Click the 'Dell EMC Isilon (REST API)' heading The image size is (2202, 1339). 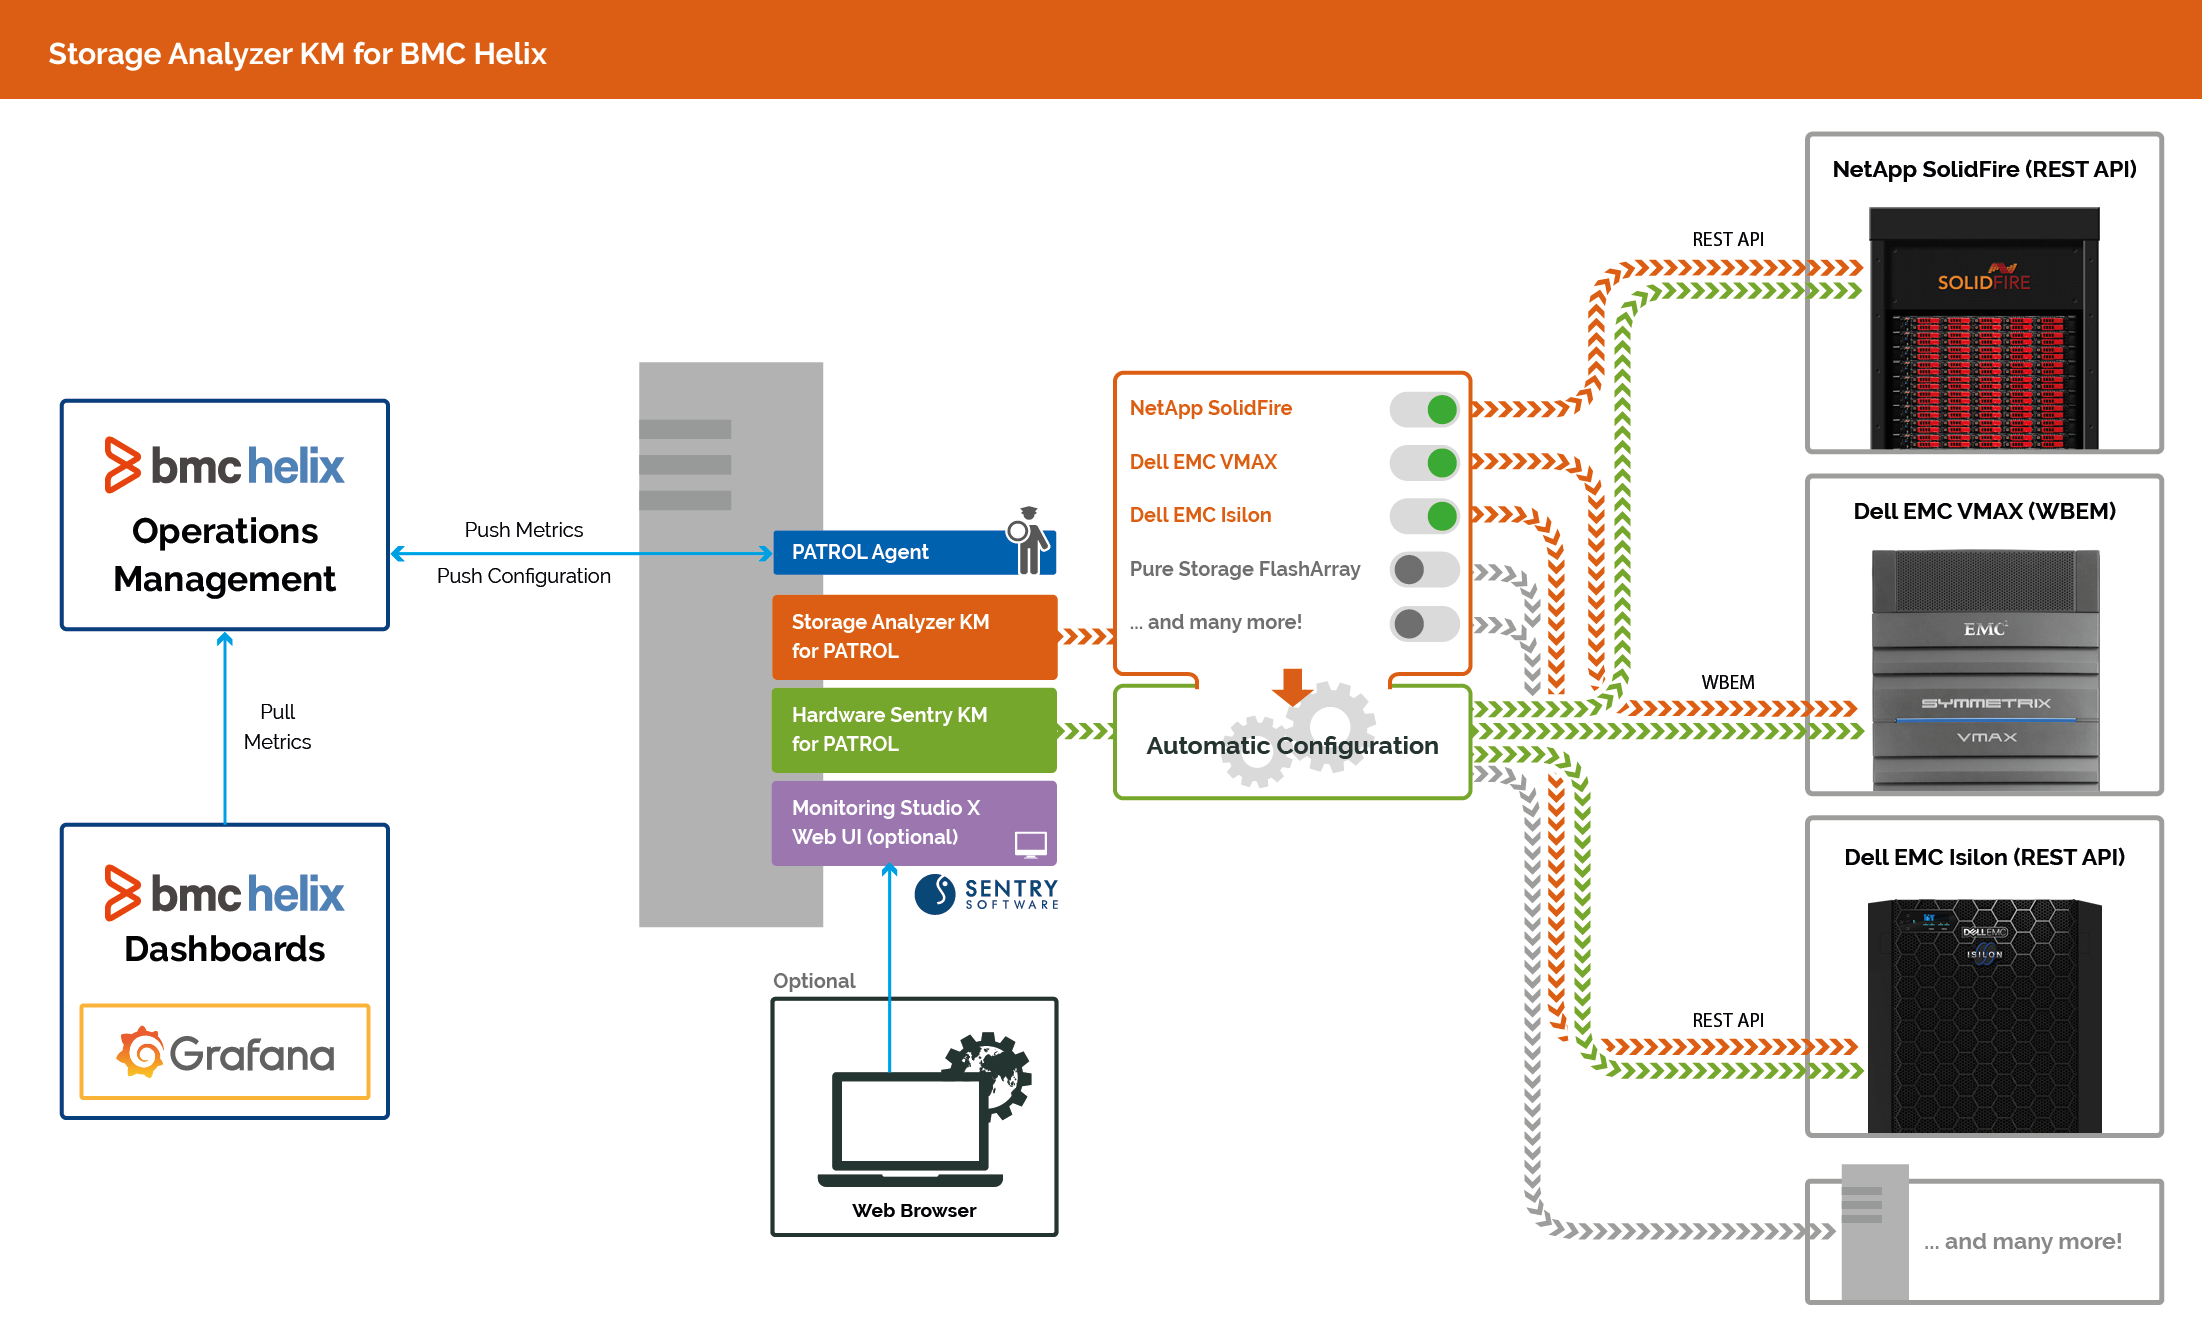pyautogui.click(x=1984, y=857)
